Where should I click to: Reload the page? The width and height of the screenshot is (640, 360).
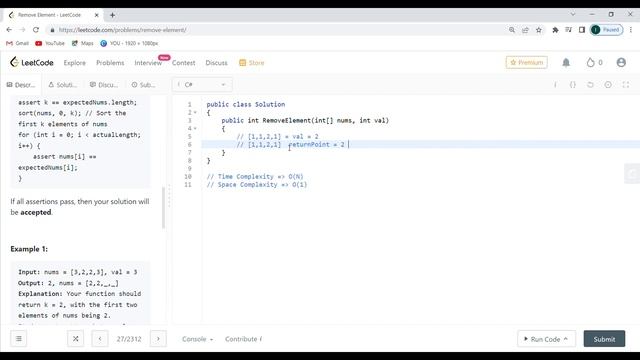pos(36,30)
